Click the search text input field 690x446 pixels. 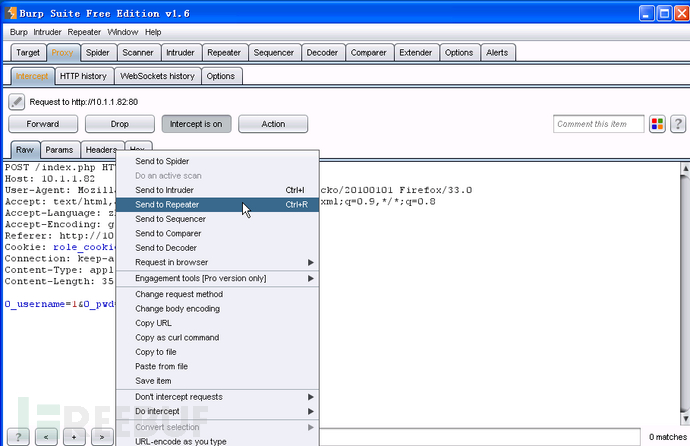coord(480,437)
